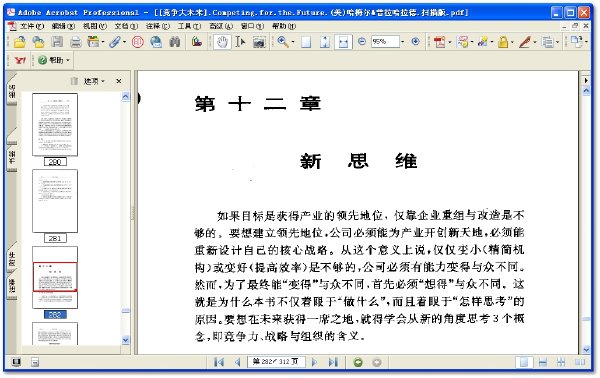Open search with the binoculars icon
The width and height of the screenshot is (600, 378).
coord(175,42)
